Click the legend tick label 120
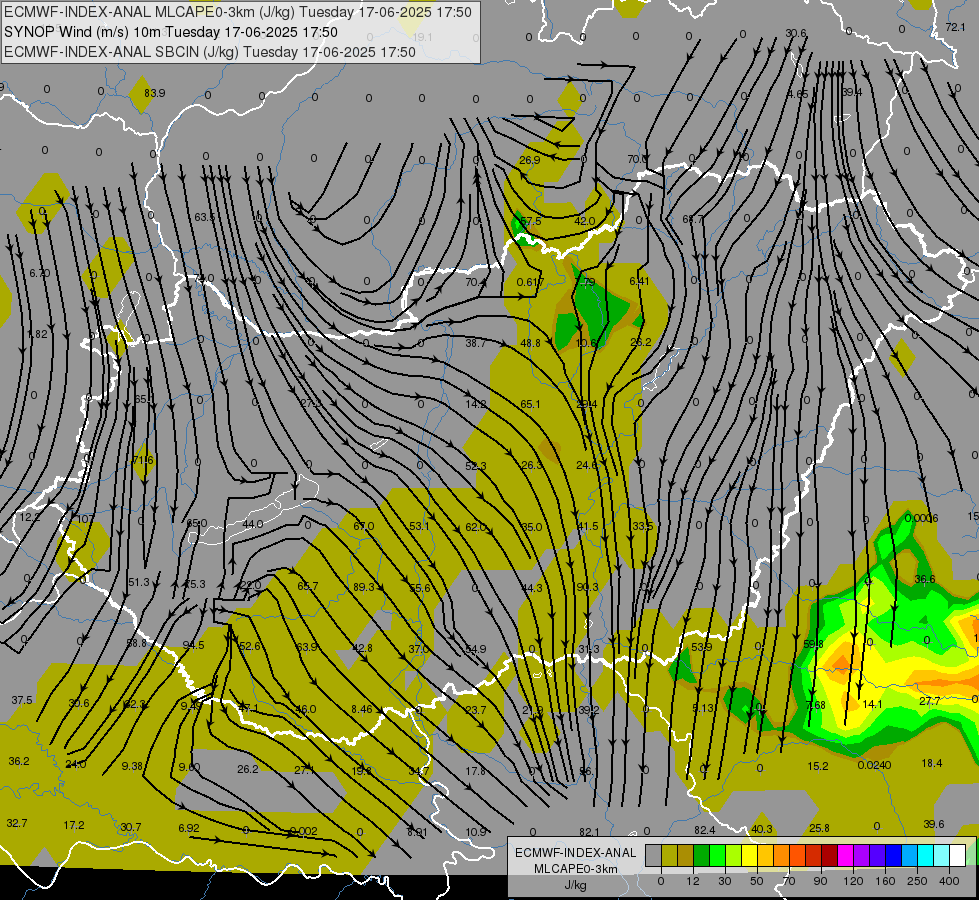This screenshot has height=900, width=979. click(x=853, y=881)
